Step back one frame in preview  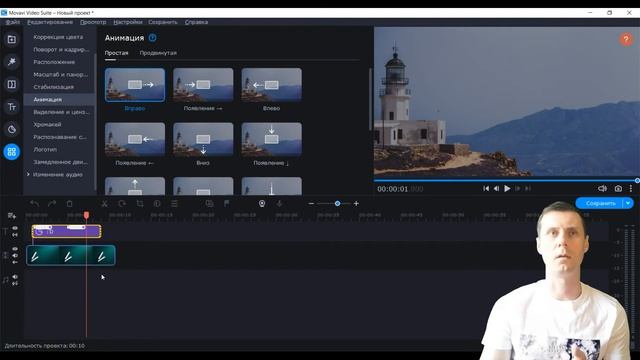pyautogui.click(x=496, y=189)
